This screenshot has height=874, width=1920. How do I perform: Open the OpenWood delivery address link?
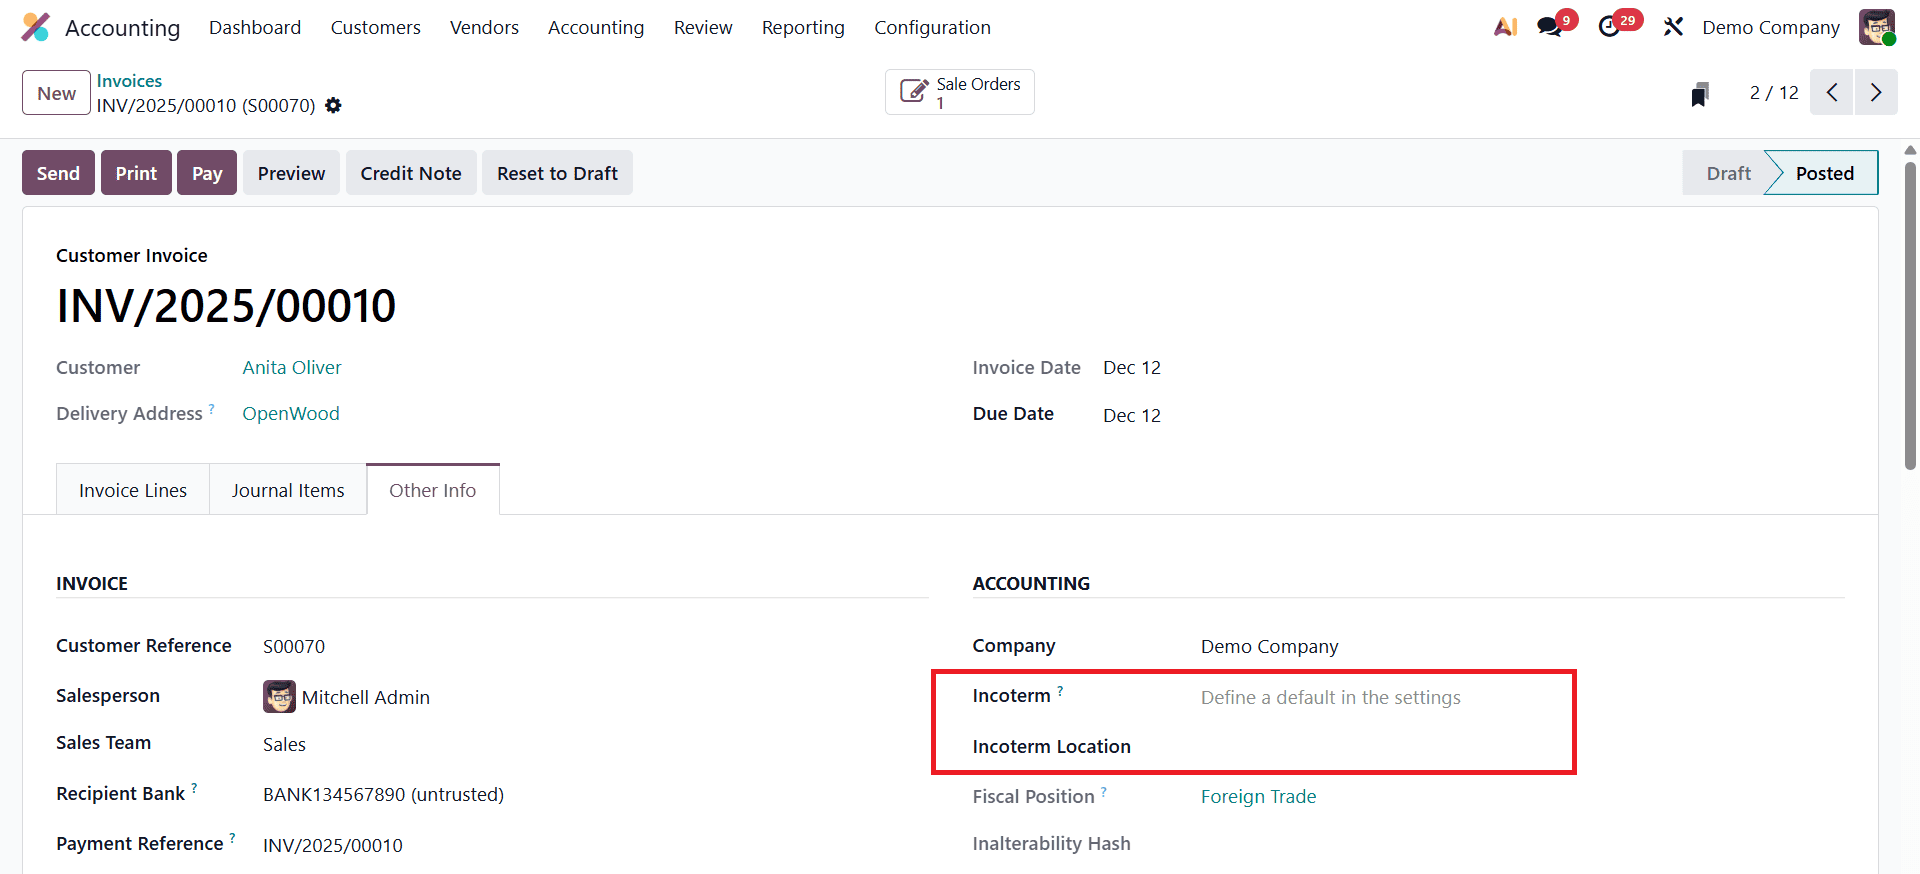tap(291, 413)
